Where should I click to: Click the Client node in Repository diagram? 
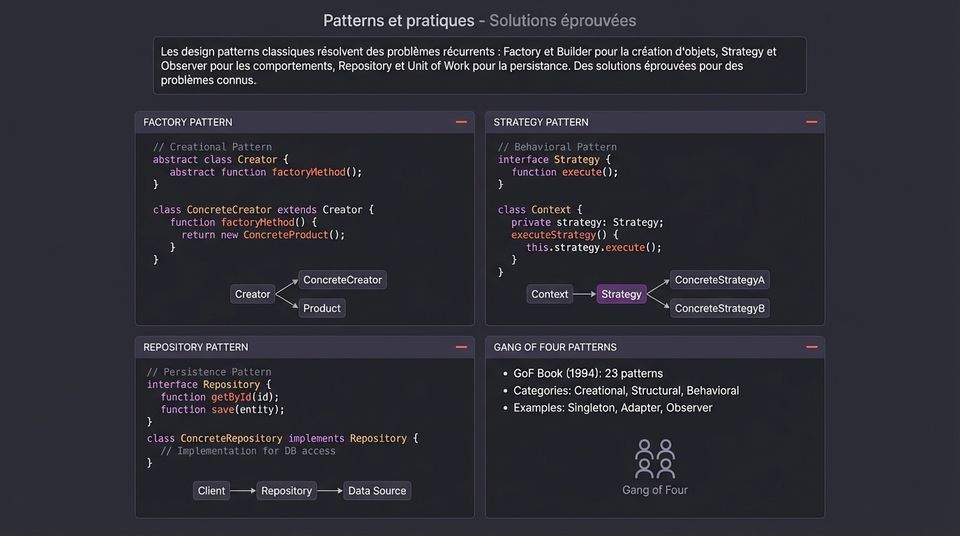[211, 491]
